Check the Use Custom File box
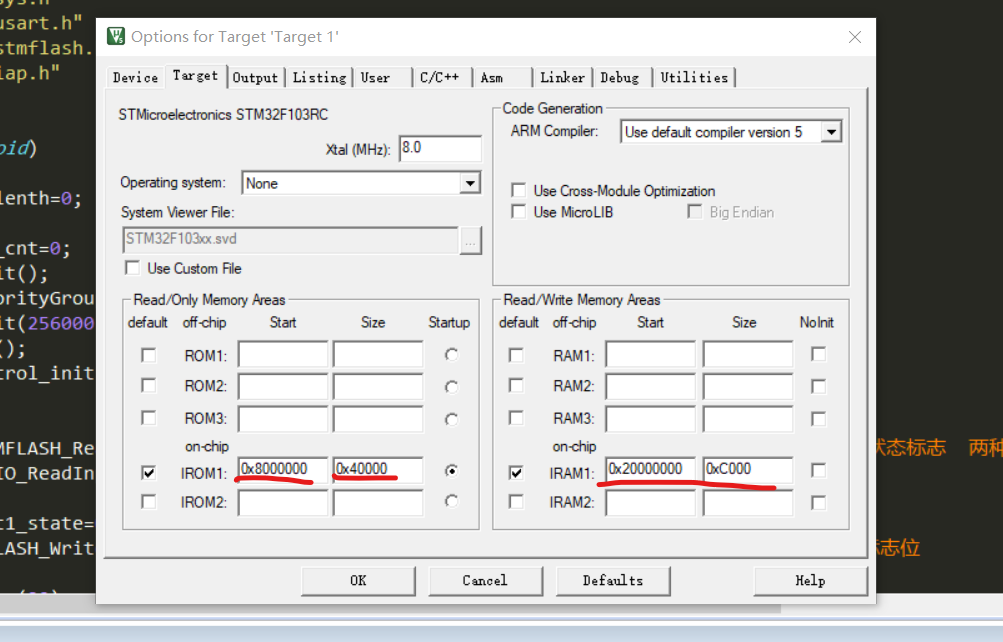 click(x=132, y=268)
